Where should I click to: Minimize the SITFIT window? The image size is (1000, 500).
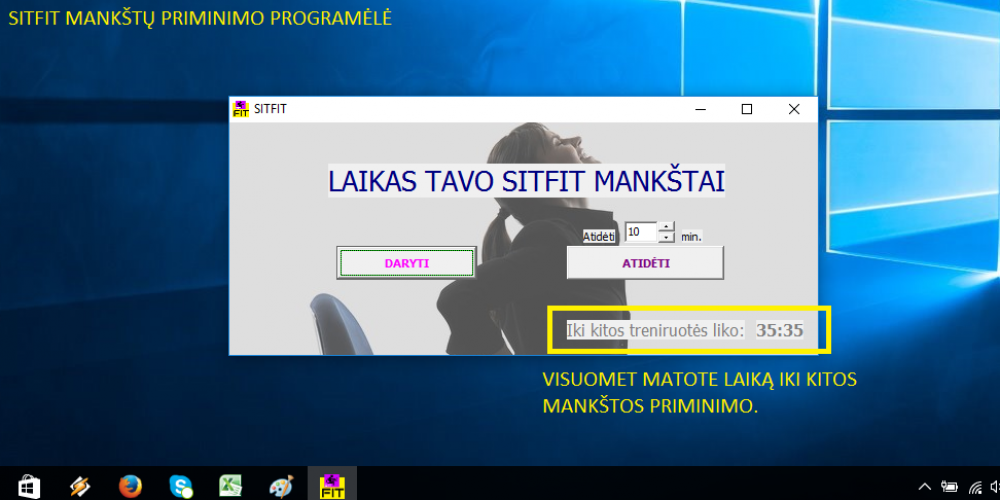pos(701,109)
